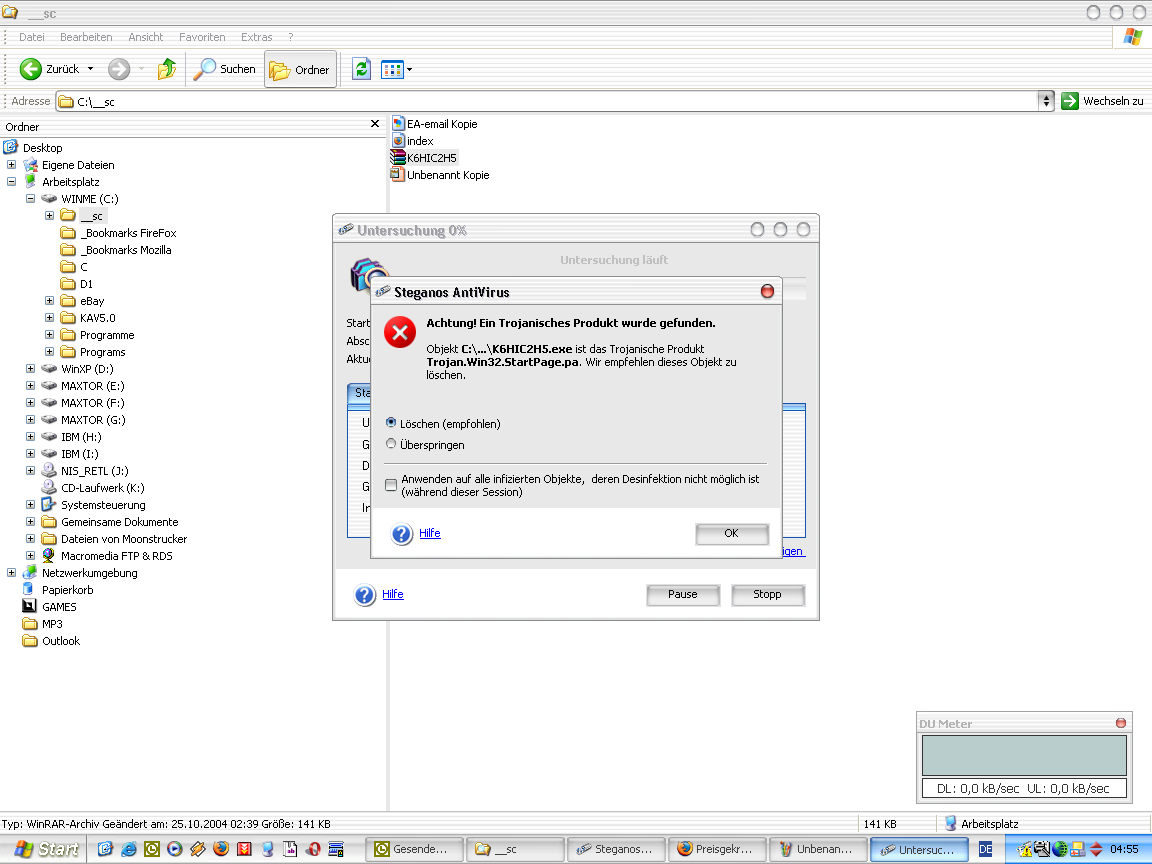Switch to Preisgekr... Firefox taskbar button
Screen dimensions: 1152x864
pyautogui.click(x=716, y=849)
